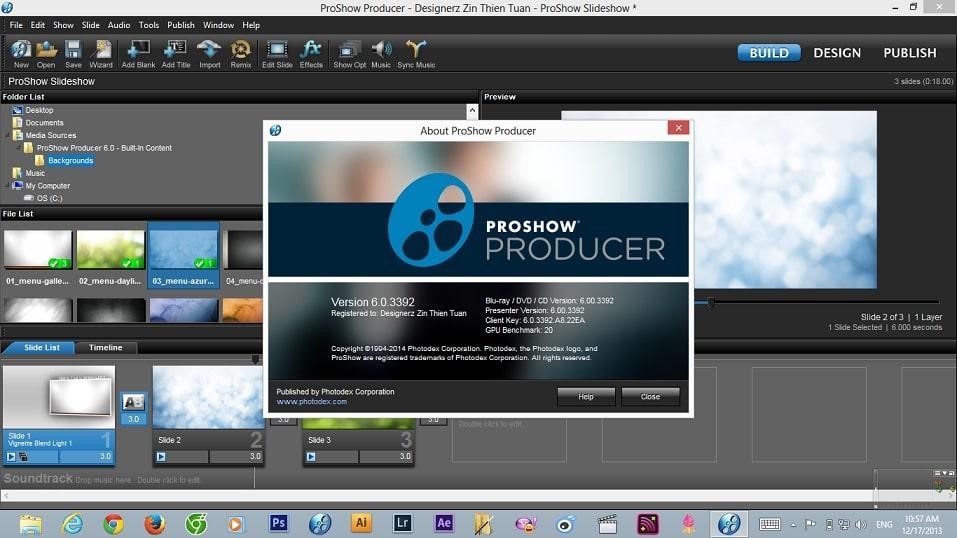The image size is (957, 538).
Task: Select Documents in the Folder List
Action: 44,123
